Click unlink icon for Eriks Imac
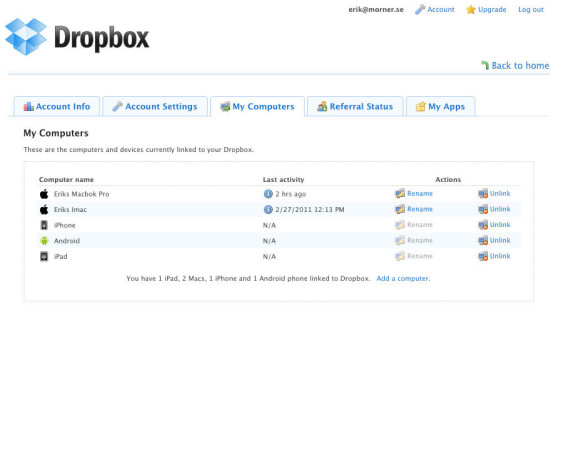Screen dimensions: 576x449 click(x=483, y=209)
